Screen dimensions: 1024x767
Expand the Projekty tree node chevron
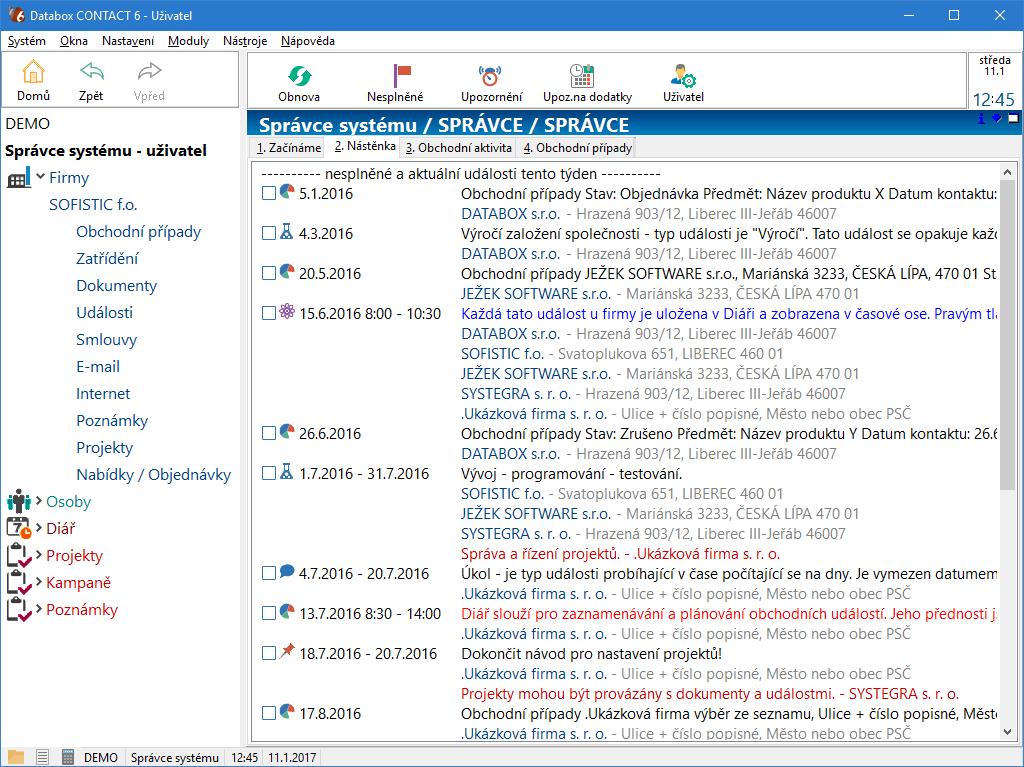[x=39, y=555]
